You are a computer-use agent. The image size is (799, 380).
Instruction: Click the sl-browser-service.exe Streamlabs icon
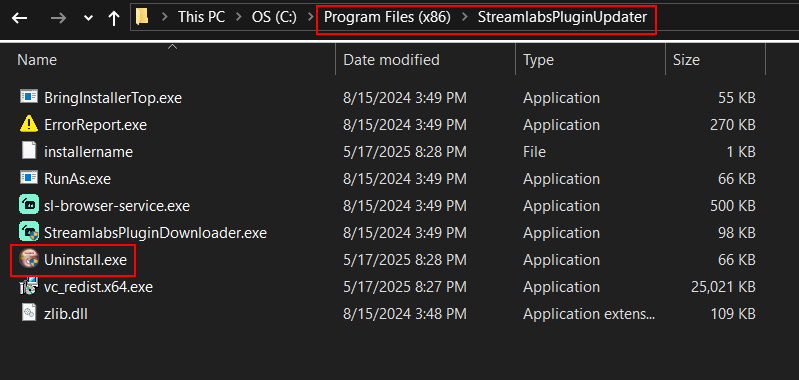coord(29,205)
